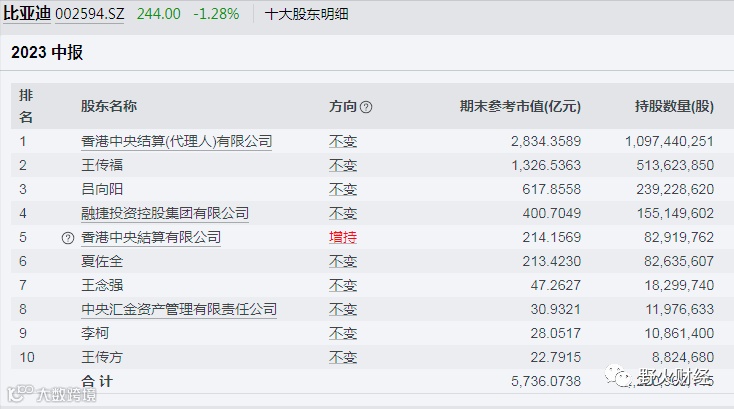This screenshot has width=734, height=409.
Task: Click market value 2,834.3589
Action: 546,141
